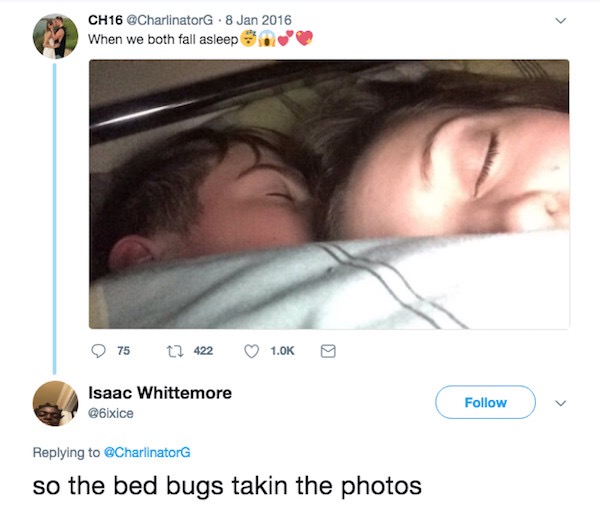Open the @CharlinatorG handle in tweet header
The height and width of the screenshot is (505, 600).
pyautogui.click(x=170, y=20)
